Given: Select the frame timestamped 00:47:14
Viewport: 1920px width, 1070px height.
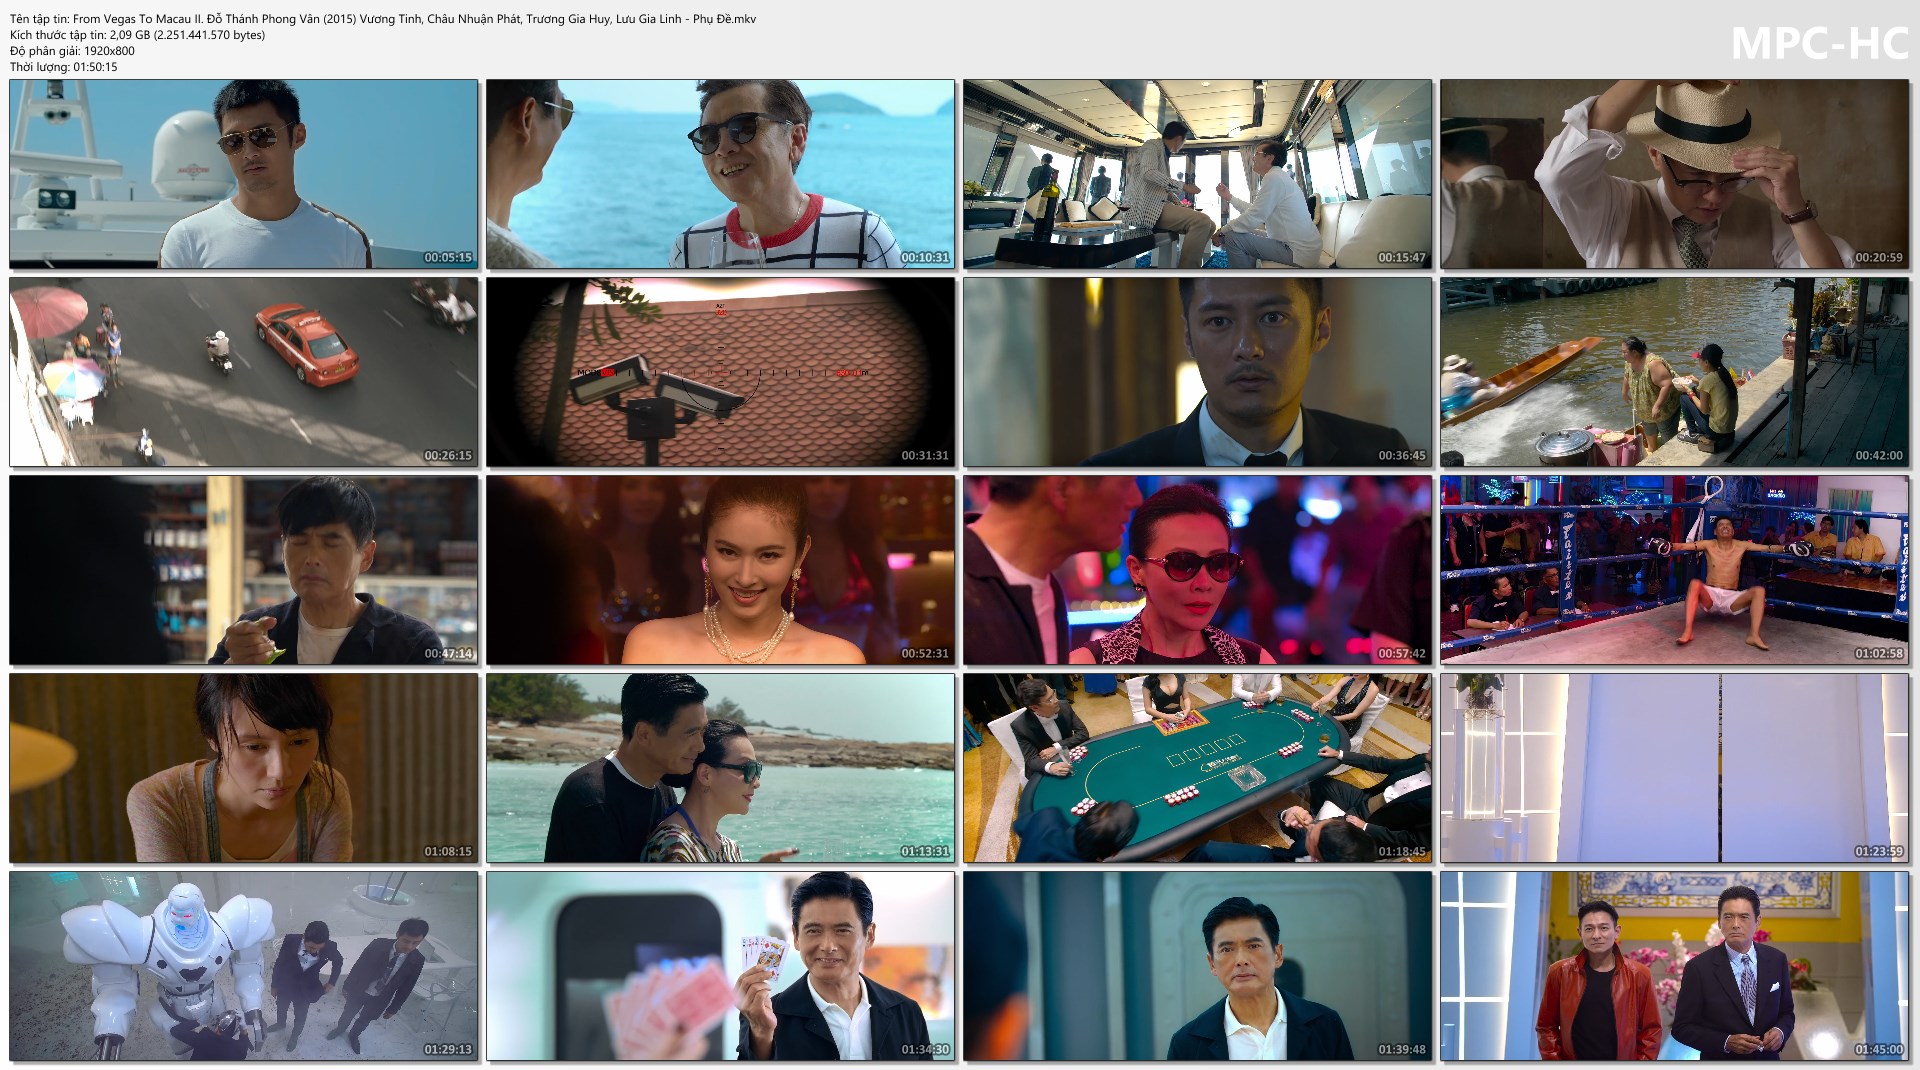Looking at the screenshot, I should 244,570.
